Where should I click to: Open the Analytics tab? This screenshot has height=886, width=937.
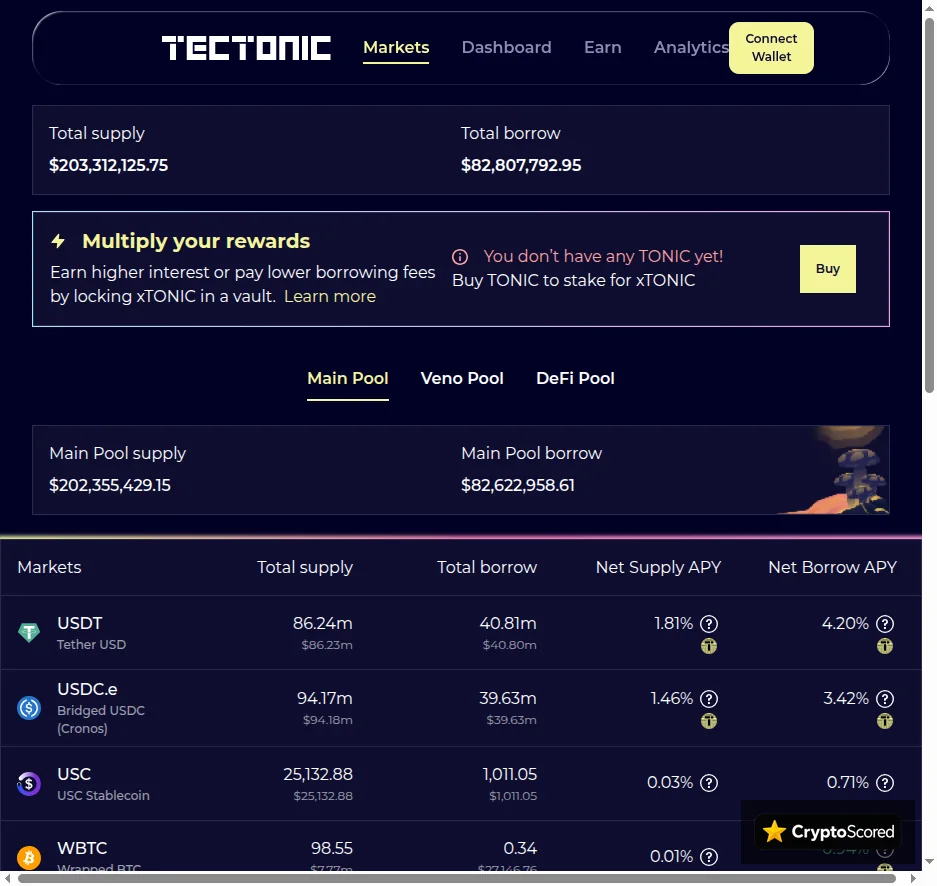point(691,47)
